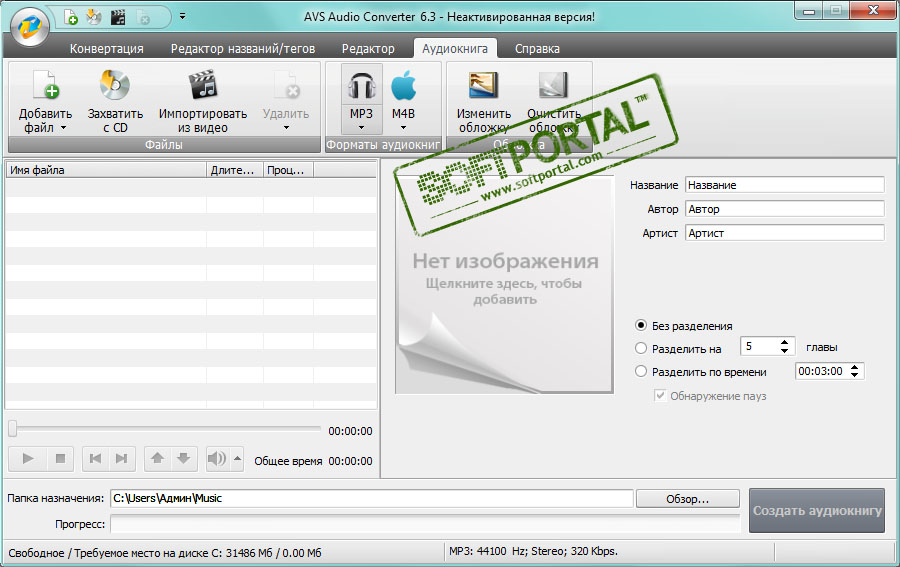Click Создать аудиокнигу button
Screen dimensions: 900x567
tap(817, 510)
